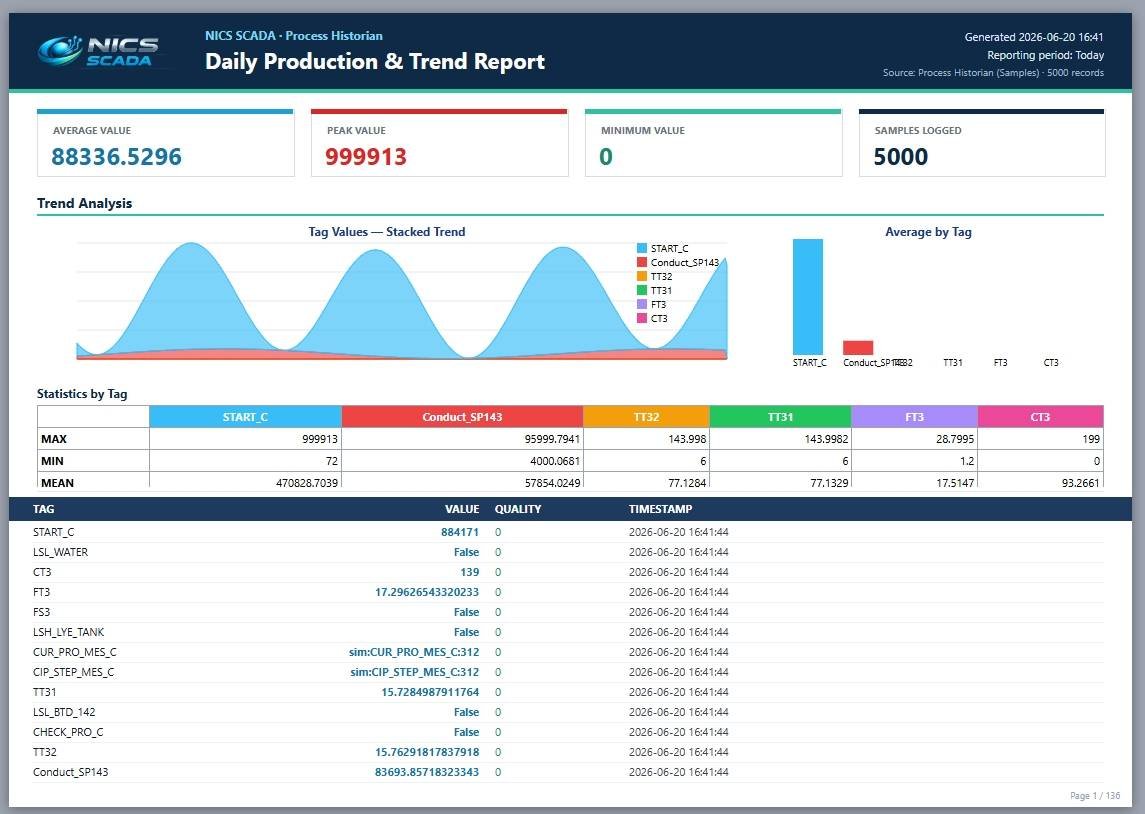Click the TT31 legend color swatch
The image size is (1145, 814).
(x=642, y=290)
